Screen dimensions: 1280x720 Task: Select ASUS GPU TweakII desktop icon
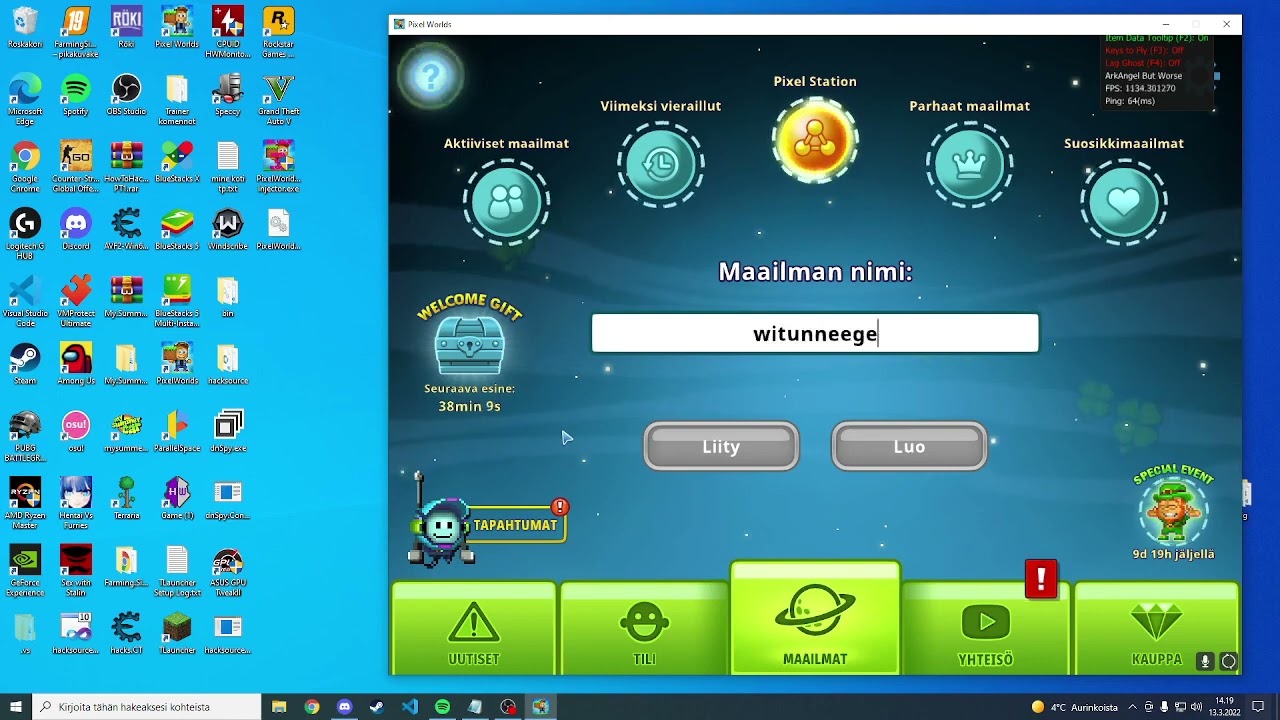(x=228, y=571)
